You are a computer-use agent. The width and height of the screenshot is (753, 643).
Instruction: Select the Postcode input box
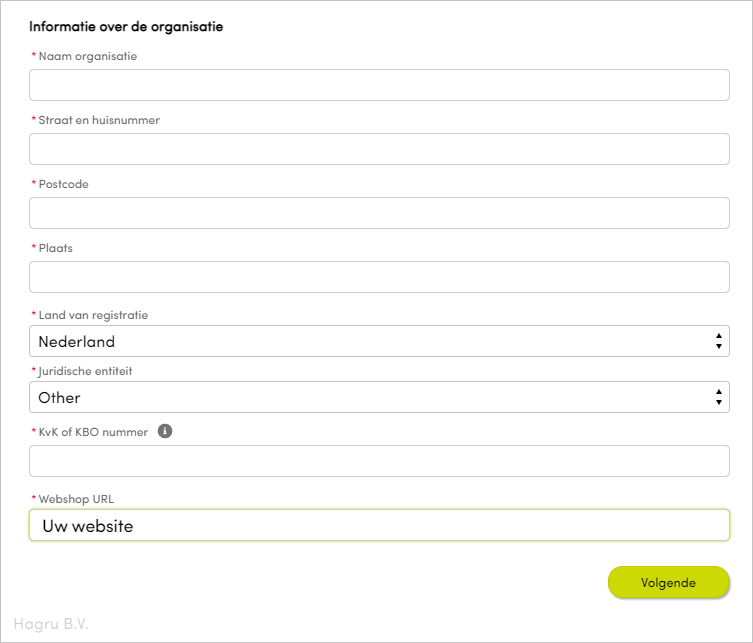[x=379, y=213]
